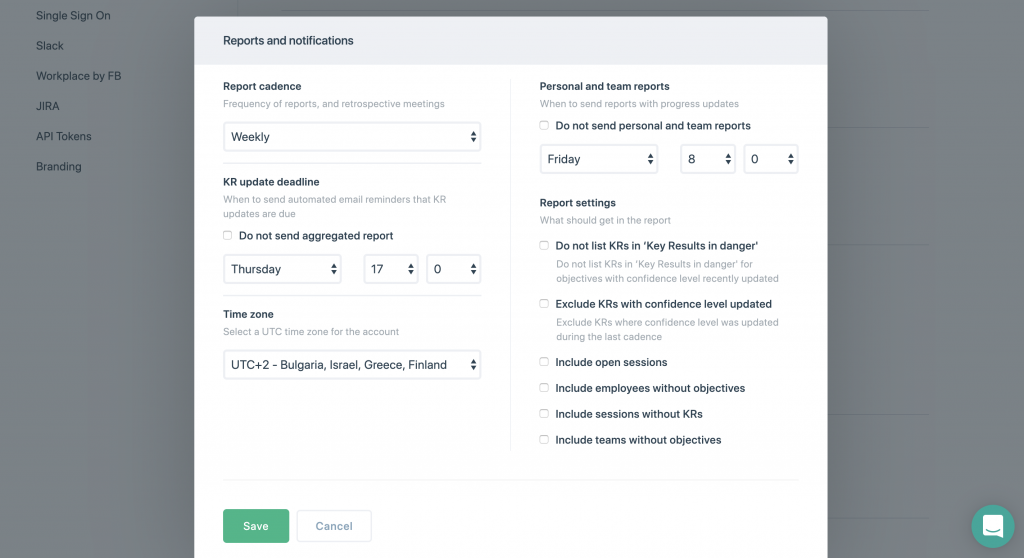Viewport: 1024px width, 558px height.
Task: Open the KR deadline minutes selector
Action: pyautogui.click(x=453, y=269)
